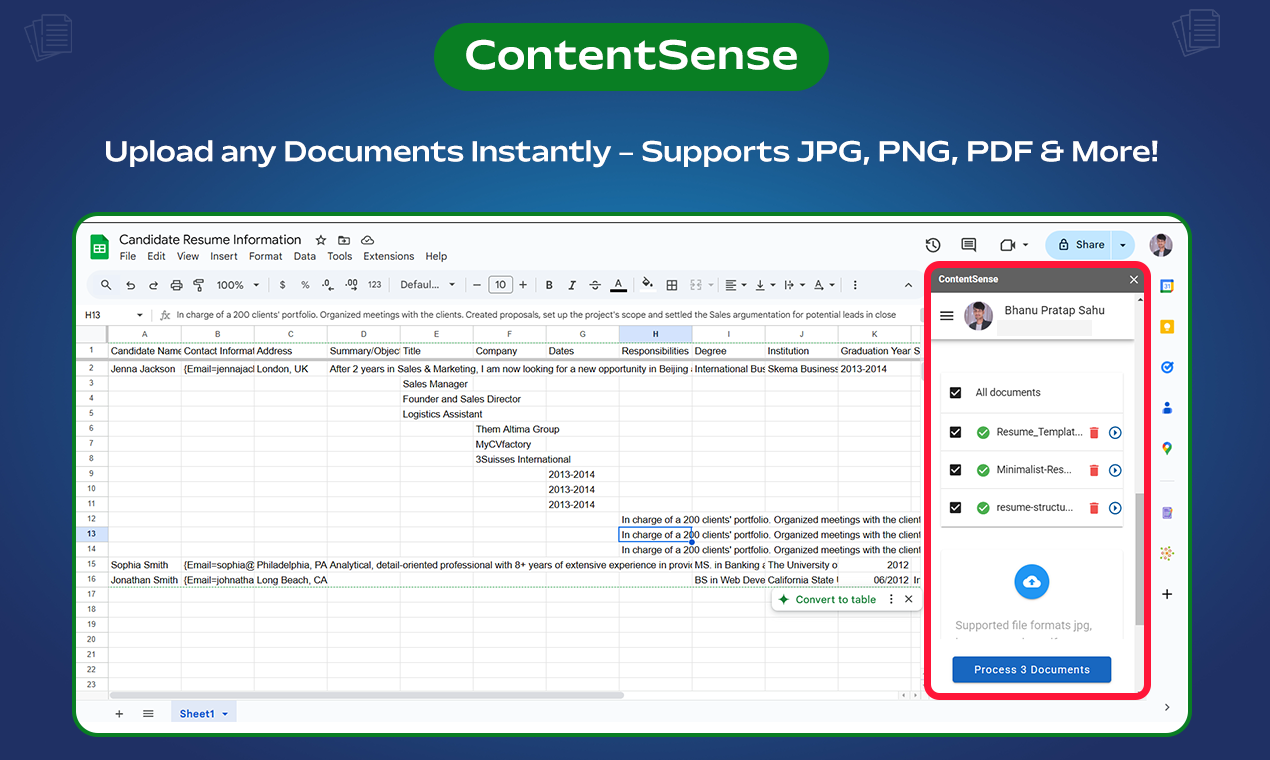
Task: Increase decimal places icon
Action: 351,285
